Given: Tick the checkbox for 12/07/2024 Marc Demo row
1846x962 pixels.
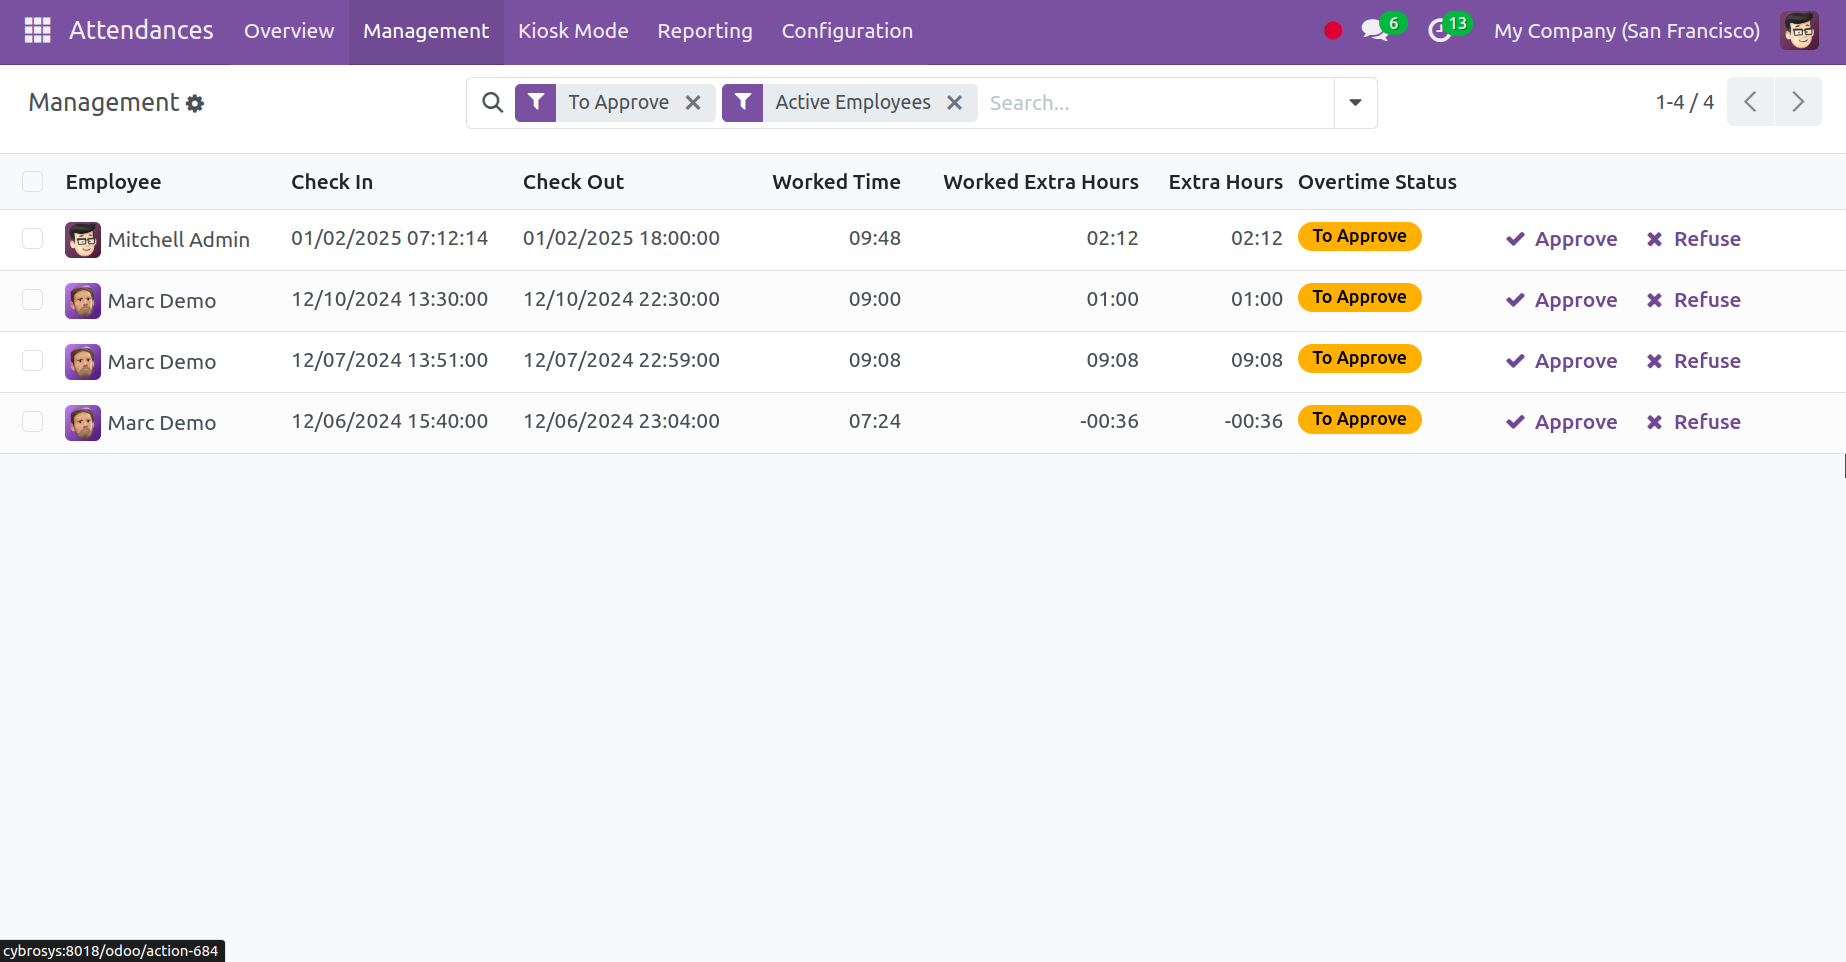Looking at the screenshot, I should pyautogui.click(x=33, y=360).
